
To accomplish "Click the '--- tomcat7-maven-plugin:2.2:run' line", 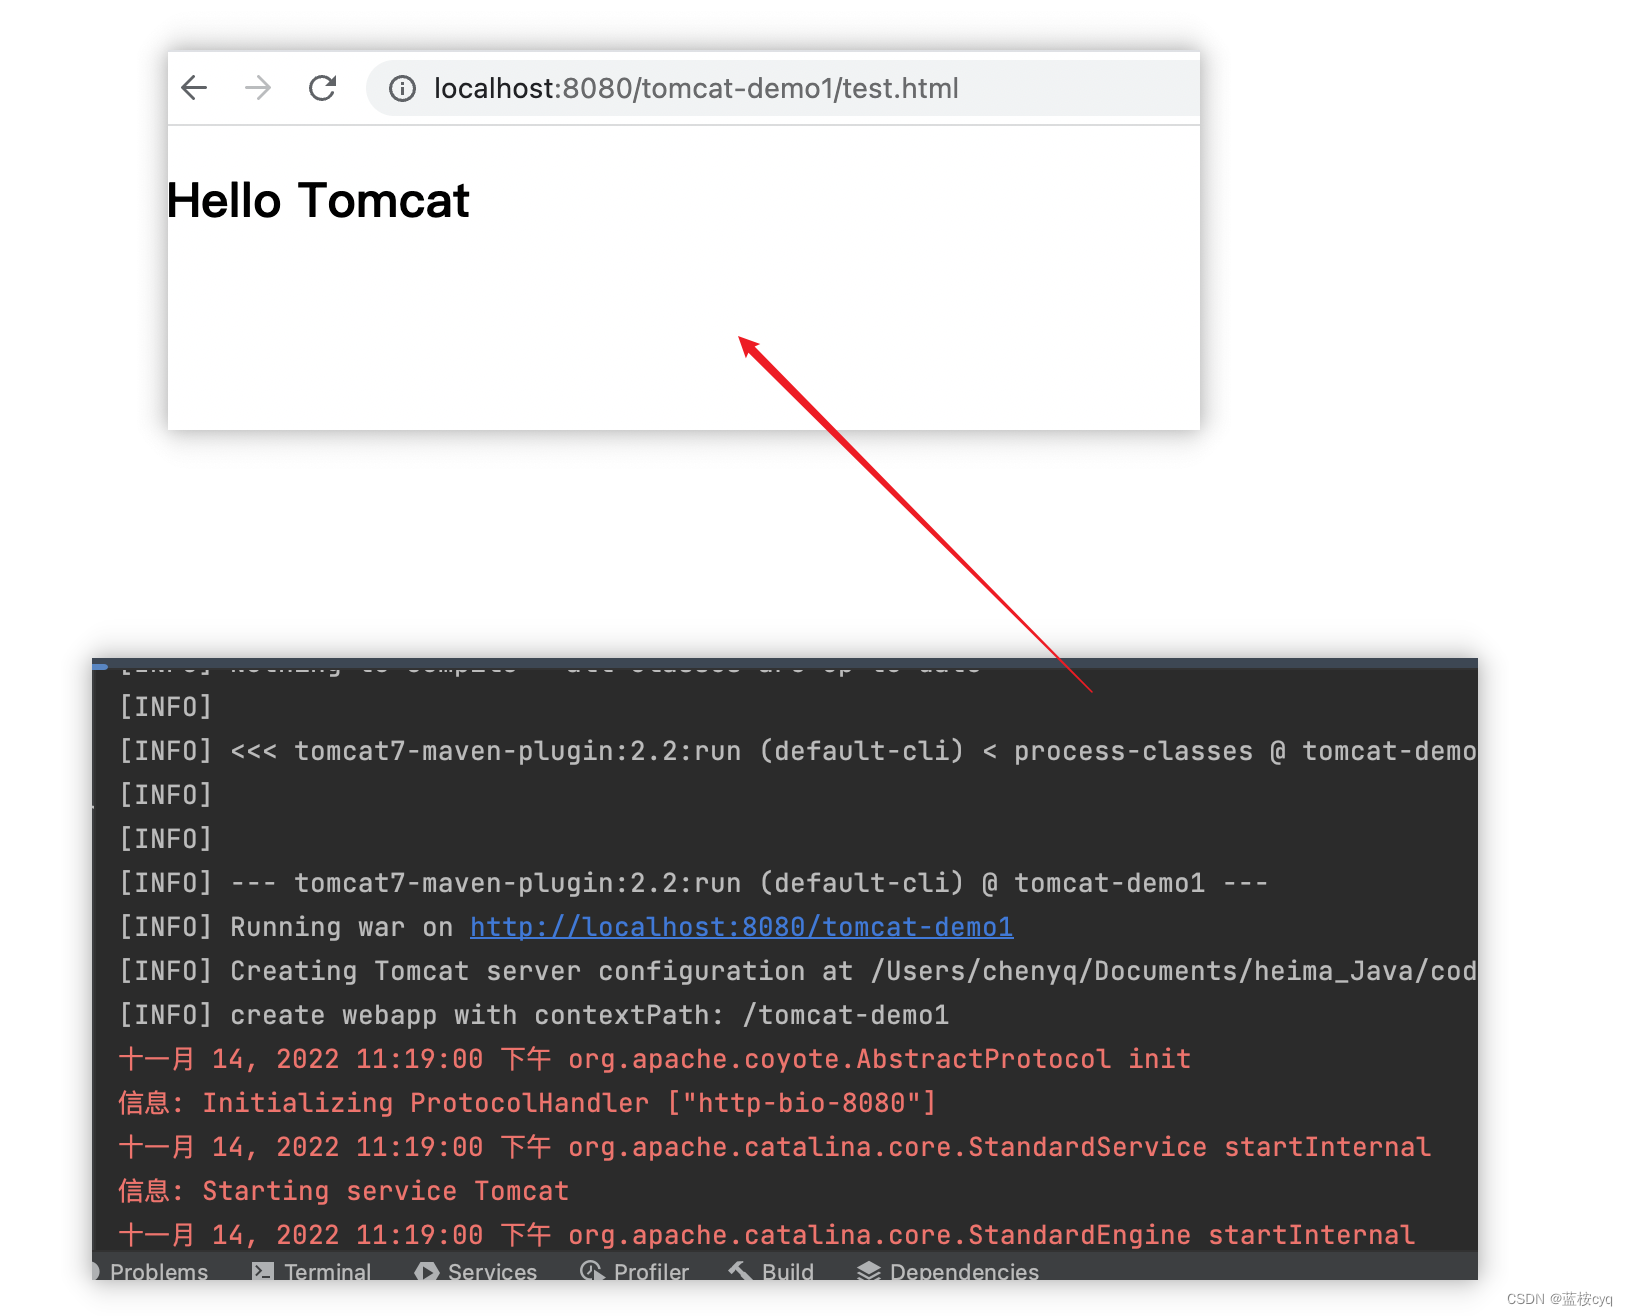I will pos(694,883).
